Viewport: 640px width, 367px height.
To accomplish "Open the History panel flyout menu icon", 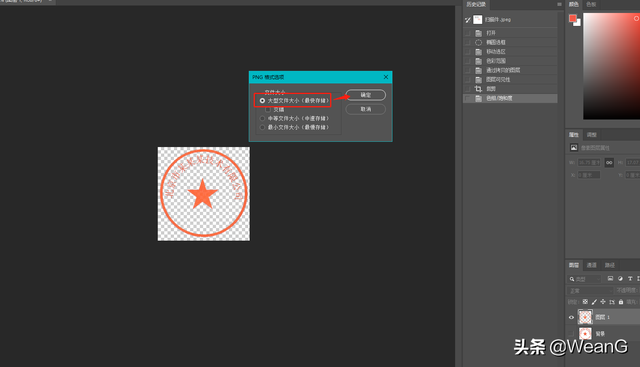I will pyautogui.click(x=559, y=4).
